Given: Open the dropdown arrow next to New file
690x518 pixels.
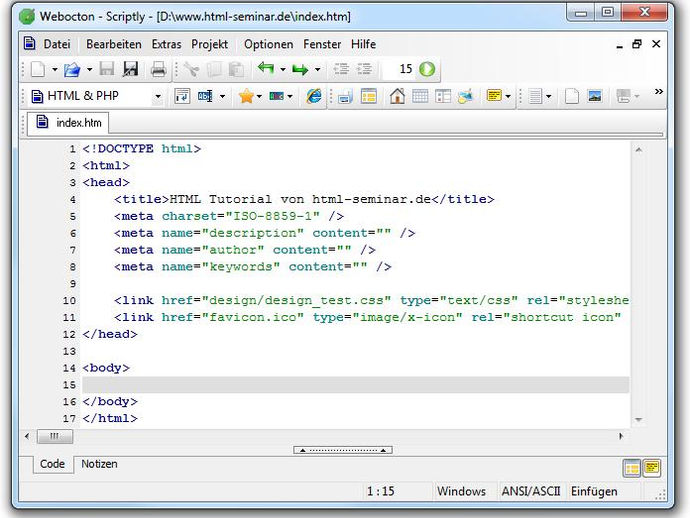Looking at the screenshot, I should 55,70.
